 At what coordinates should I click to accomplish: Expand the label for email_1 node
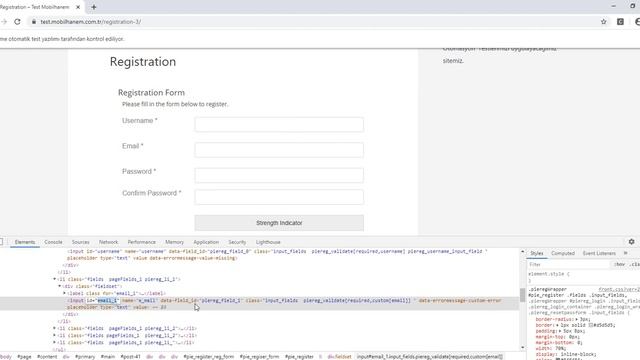tap(64, 293)
